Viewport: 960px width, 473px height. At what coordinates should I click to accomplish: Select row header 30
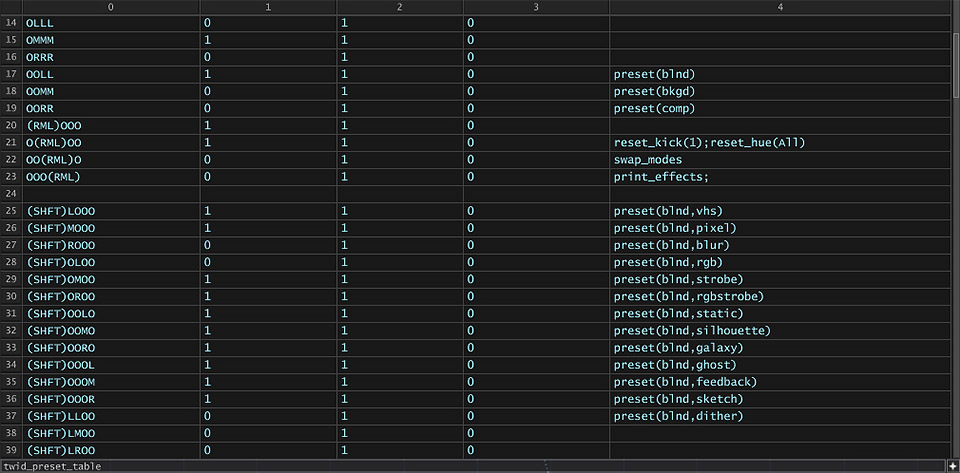pyautogui.click(x=11, y=297)
